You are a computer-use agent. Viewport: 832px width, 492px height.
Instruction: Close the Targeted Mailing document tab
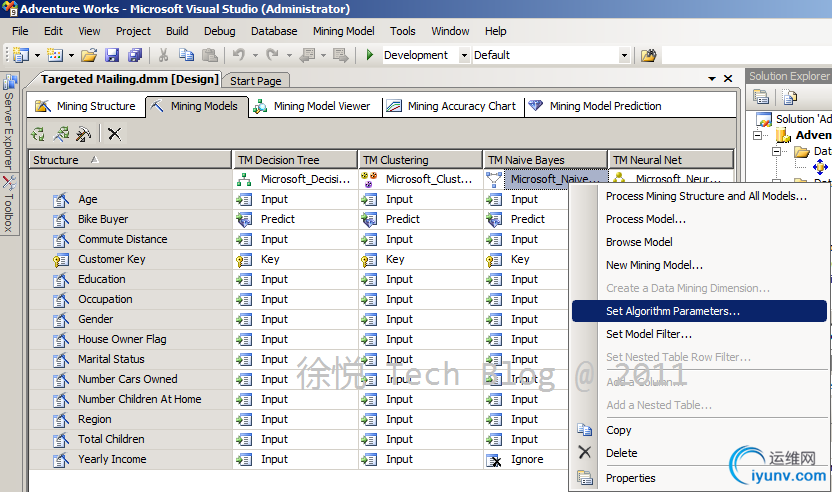click(728, 79)
